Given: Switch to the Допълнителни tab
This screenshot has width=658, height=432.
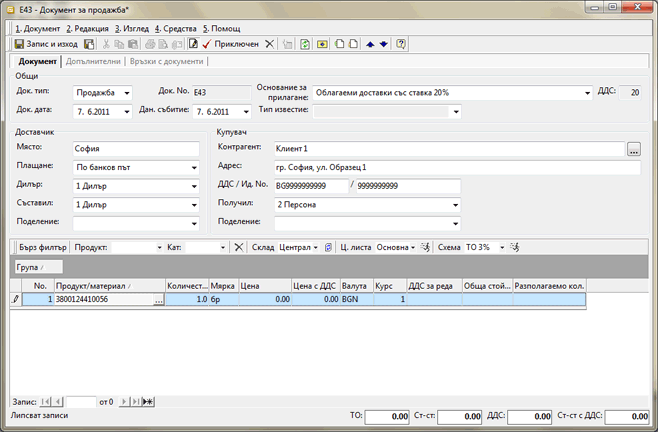Looking at the screenshot, I should pos(93,61).
